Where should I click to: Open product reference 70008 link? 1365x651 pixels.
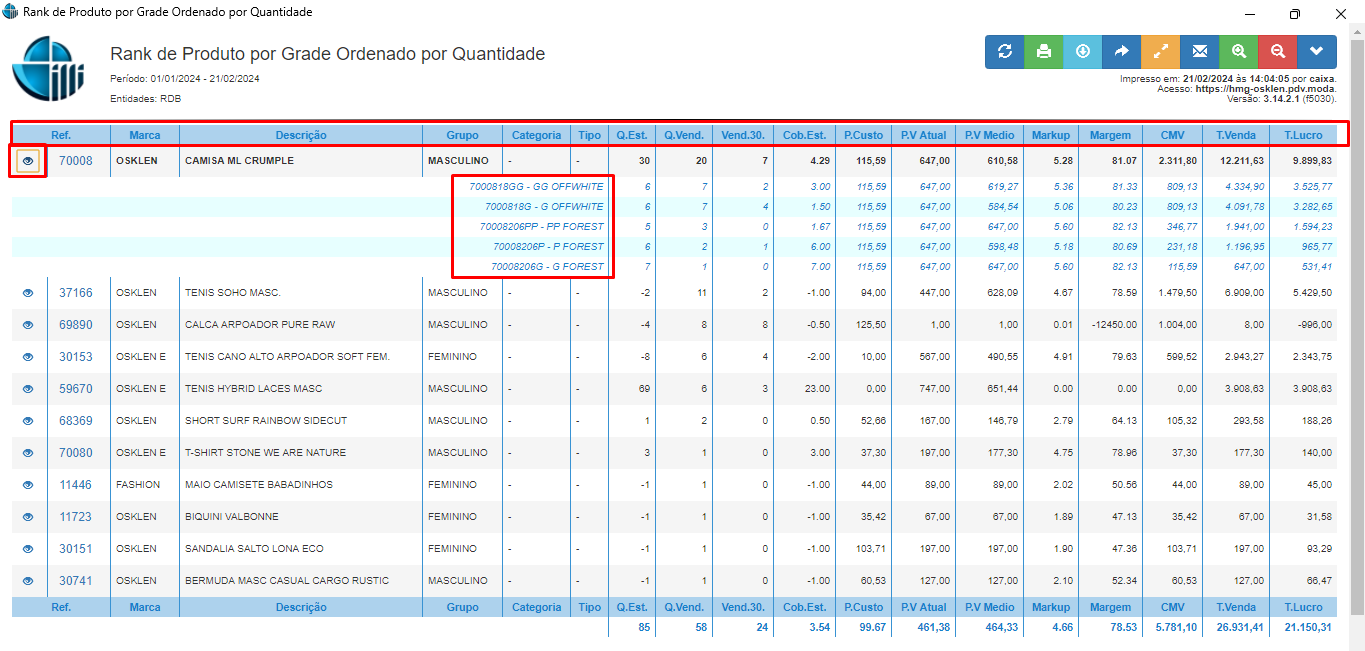coord(75,161)
